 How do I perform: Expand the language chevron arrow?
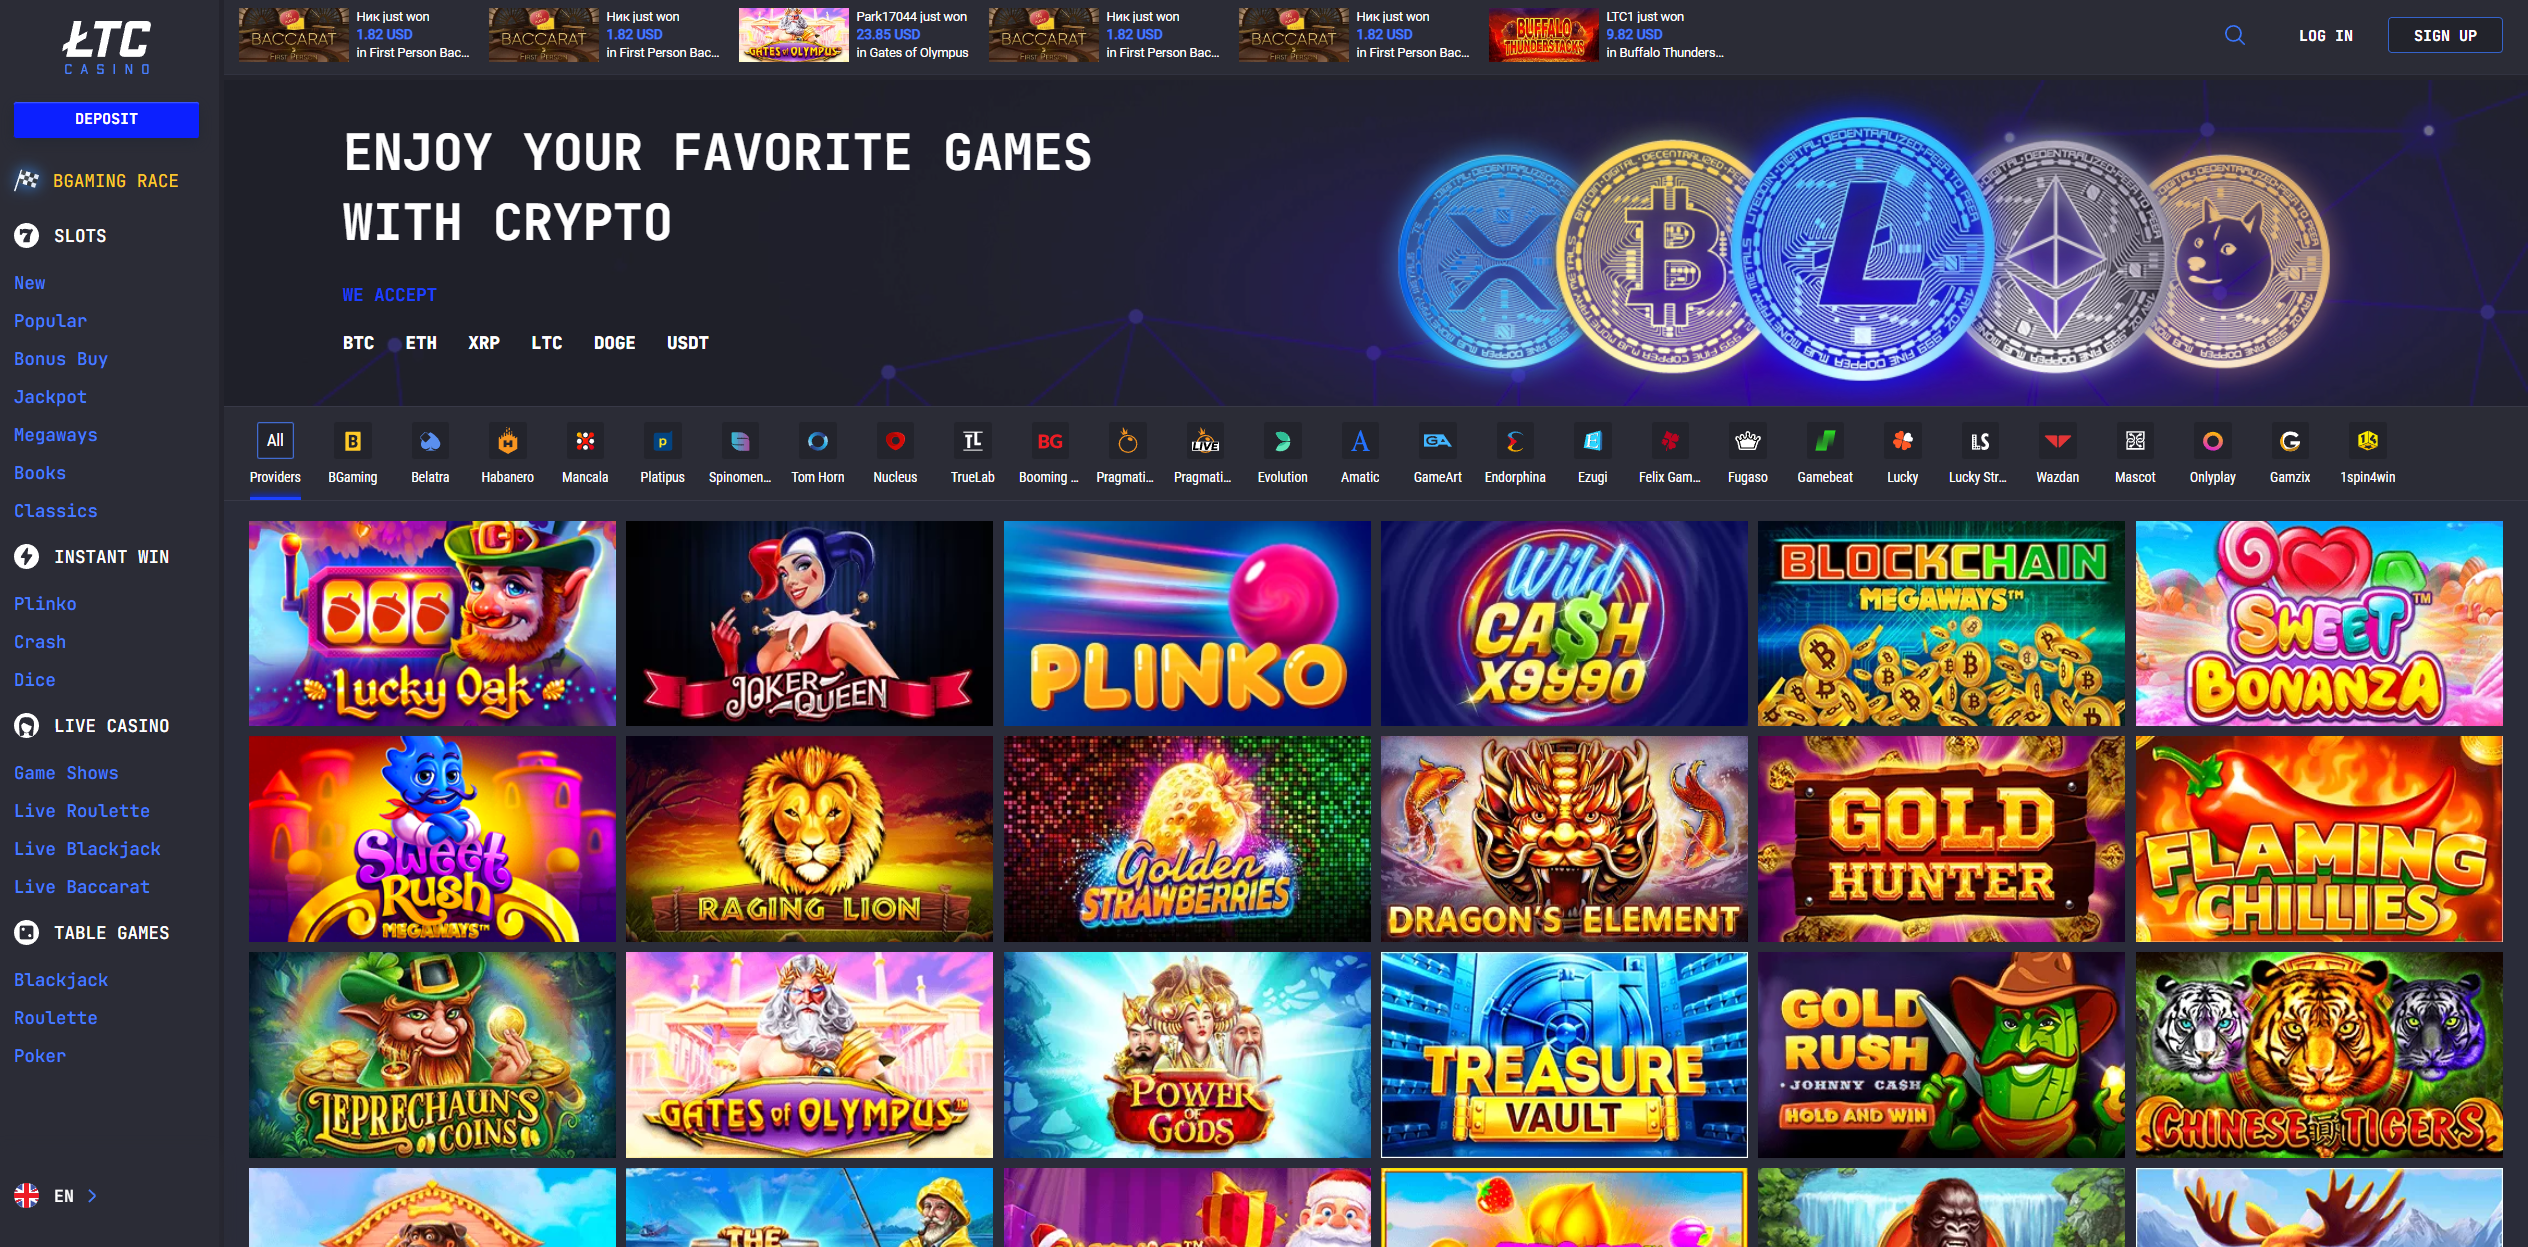point(92,1195)
